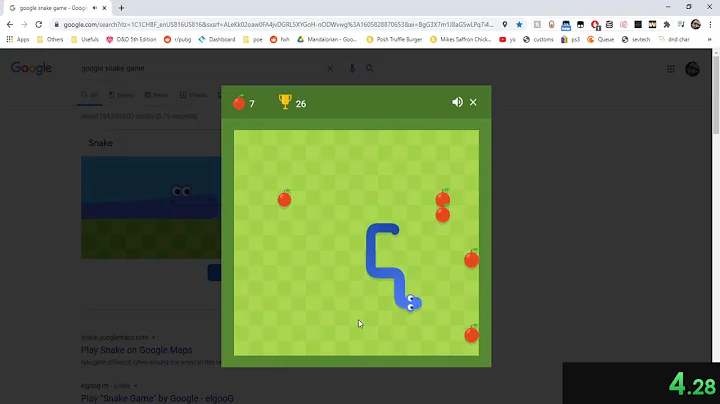
Task: Click the Google search box text
Action: coord(112,68)
